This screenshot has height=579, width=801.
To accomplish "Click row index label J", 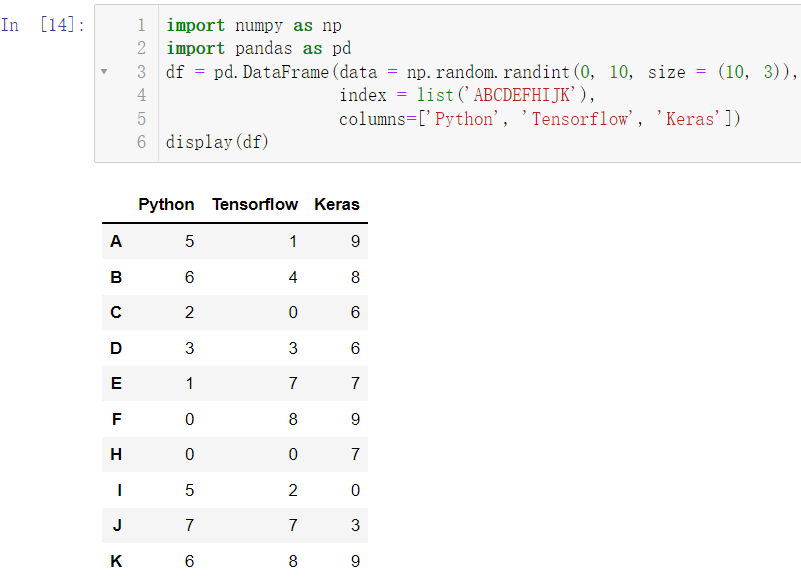I will [x=117, y=525].
